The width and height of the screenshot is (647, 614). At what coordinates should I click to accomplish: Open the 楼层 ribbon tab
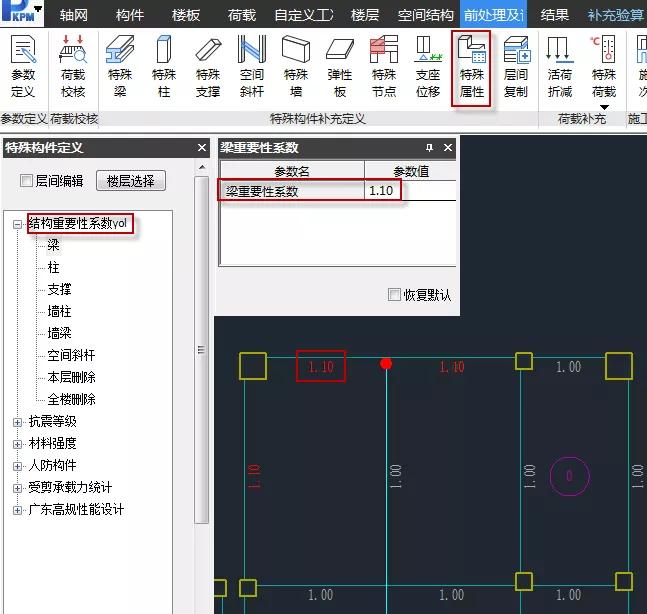coord(365,15)
